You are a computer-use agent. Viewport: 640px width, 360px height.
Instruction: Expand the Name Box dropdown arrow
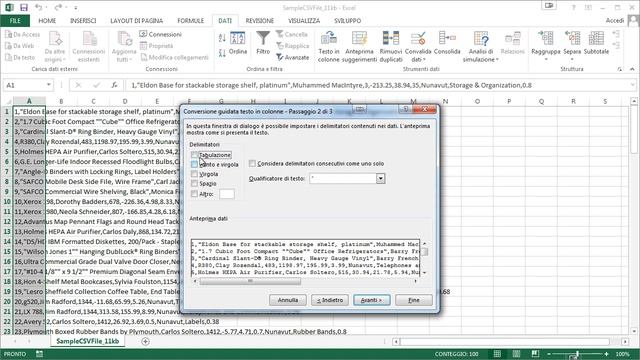(x=49, y=85)
